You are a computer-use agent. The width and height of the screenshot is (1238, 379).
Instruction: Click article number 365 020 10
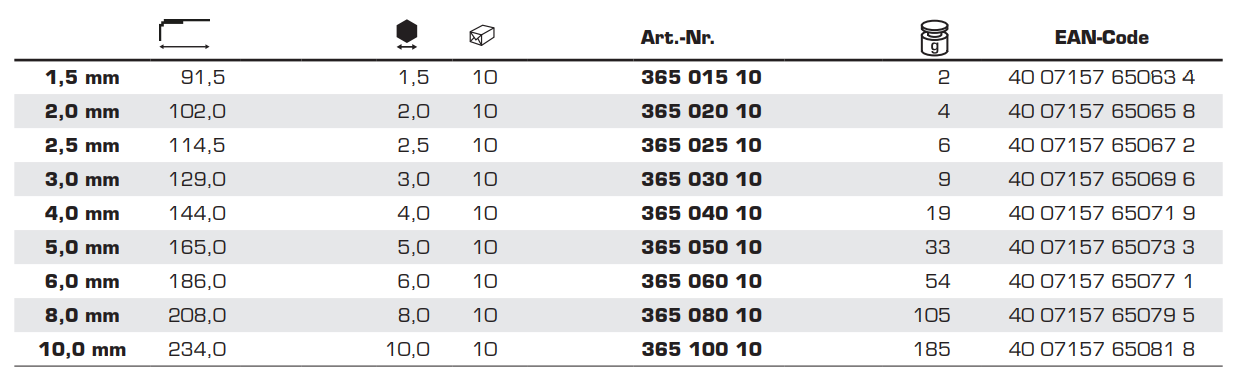click(x=701, y=111)
